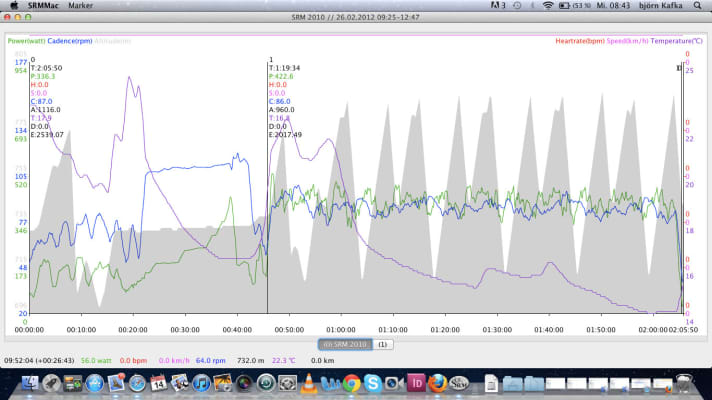Open the Marker menu
The image size is (712, 400).
80,5
